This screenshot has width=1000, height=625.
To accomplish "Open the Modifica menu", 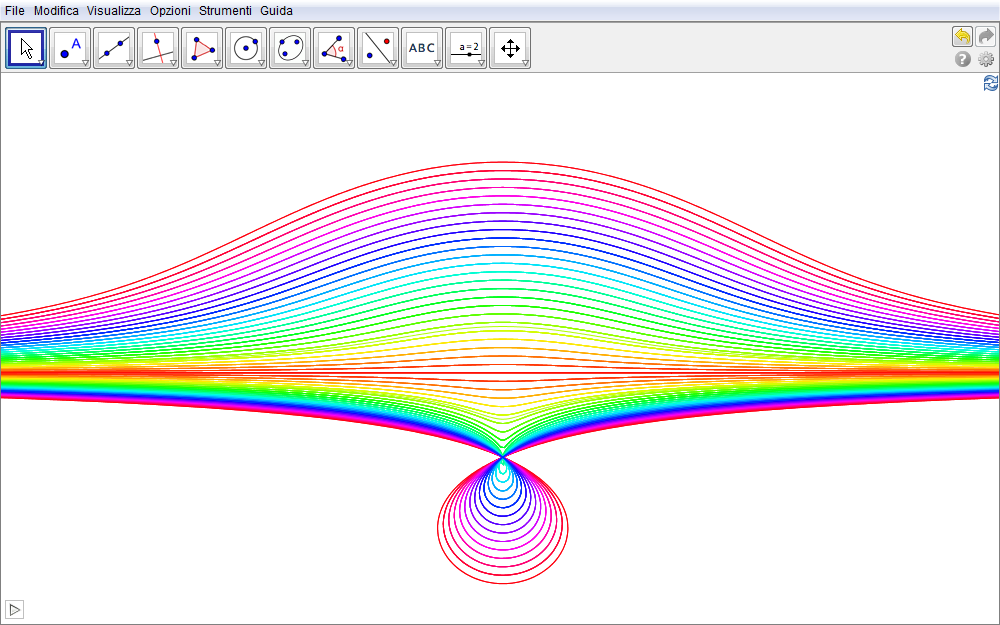I will pos(56,11).
